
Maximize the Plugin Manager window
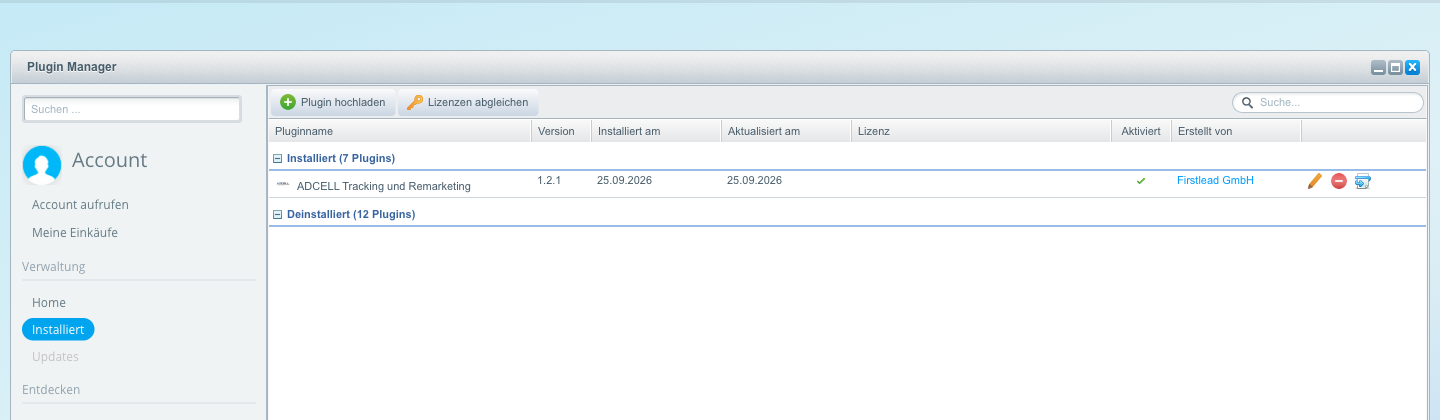[1395, 67]
